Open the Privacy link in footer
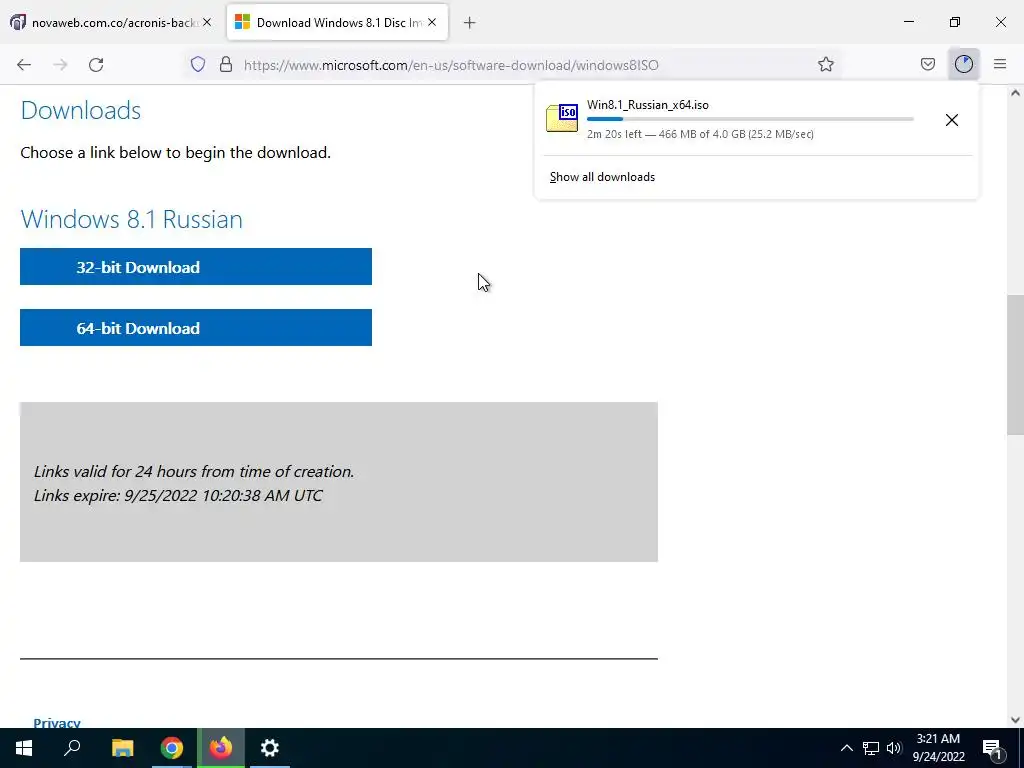This screenshot has height=768, width=1024. (x=57, y=723)
